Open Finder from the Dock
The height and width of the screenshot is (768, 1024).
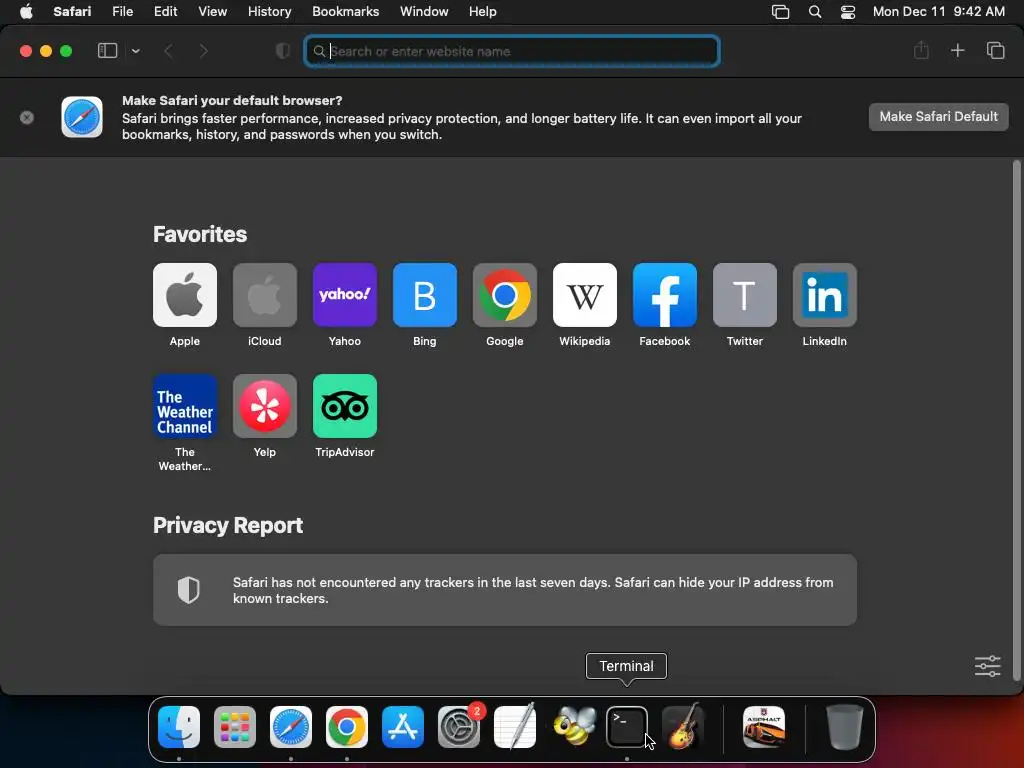pyautogui.click(x=179, y=727)
